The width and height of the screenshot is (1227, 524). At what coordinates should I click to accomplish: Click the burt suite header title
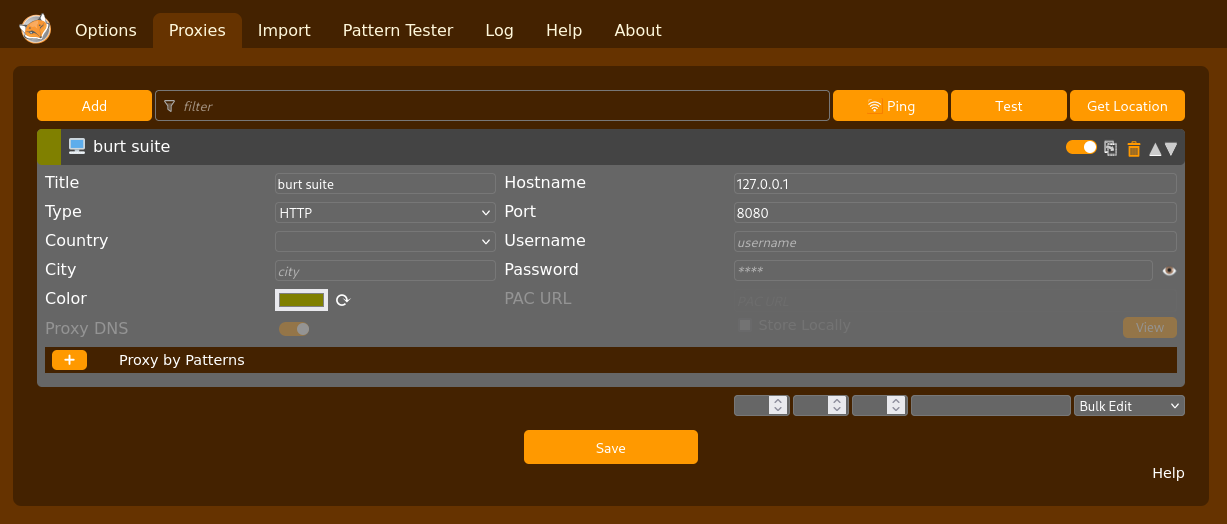point(132,147)
